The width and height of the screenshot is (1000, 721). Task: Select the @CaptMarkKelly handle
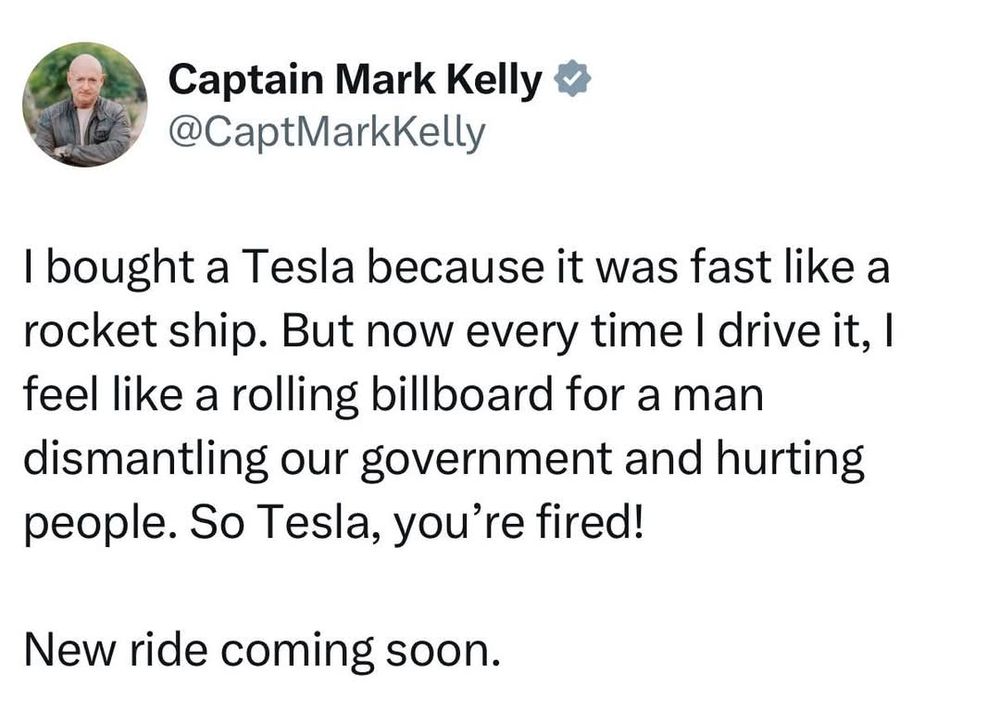point(327,134)
